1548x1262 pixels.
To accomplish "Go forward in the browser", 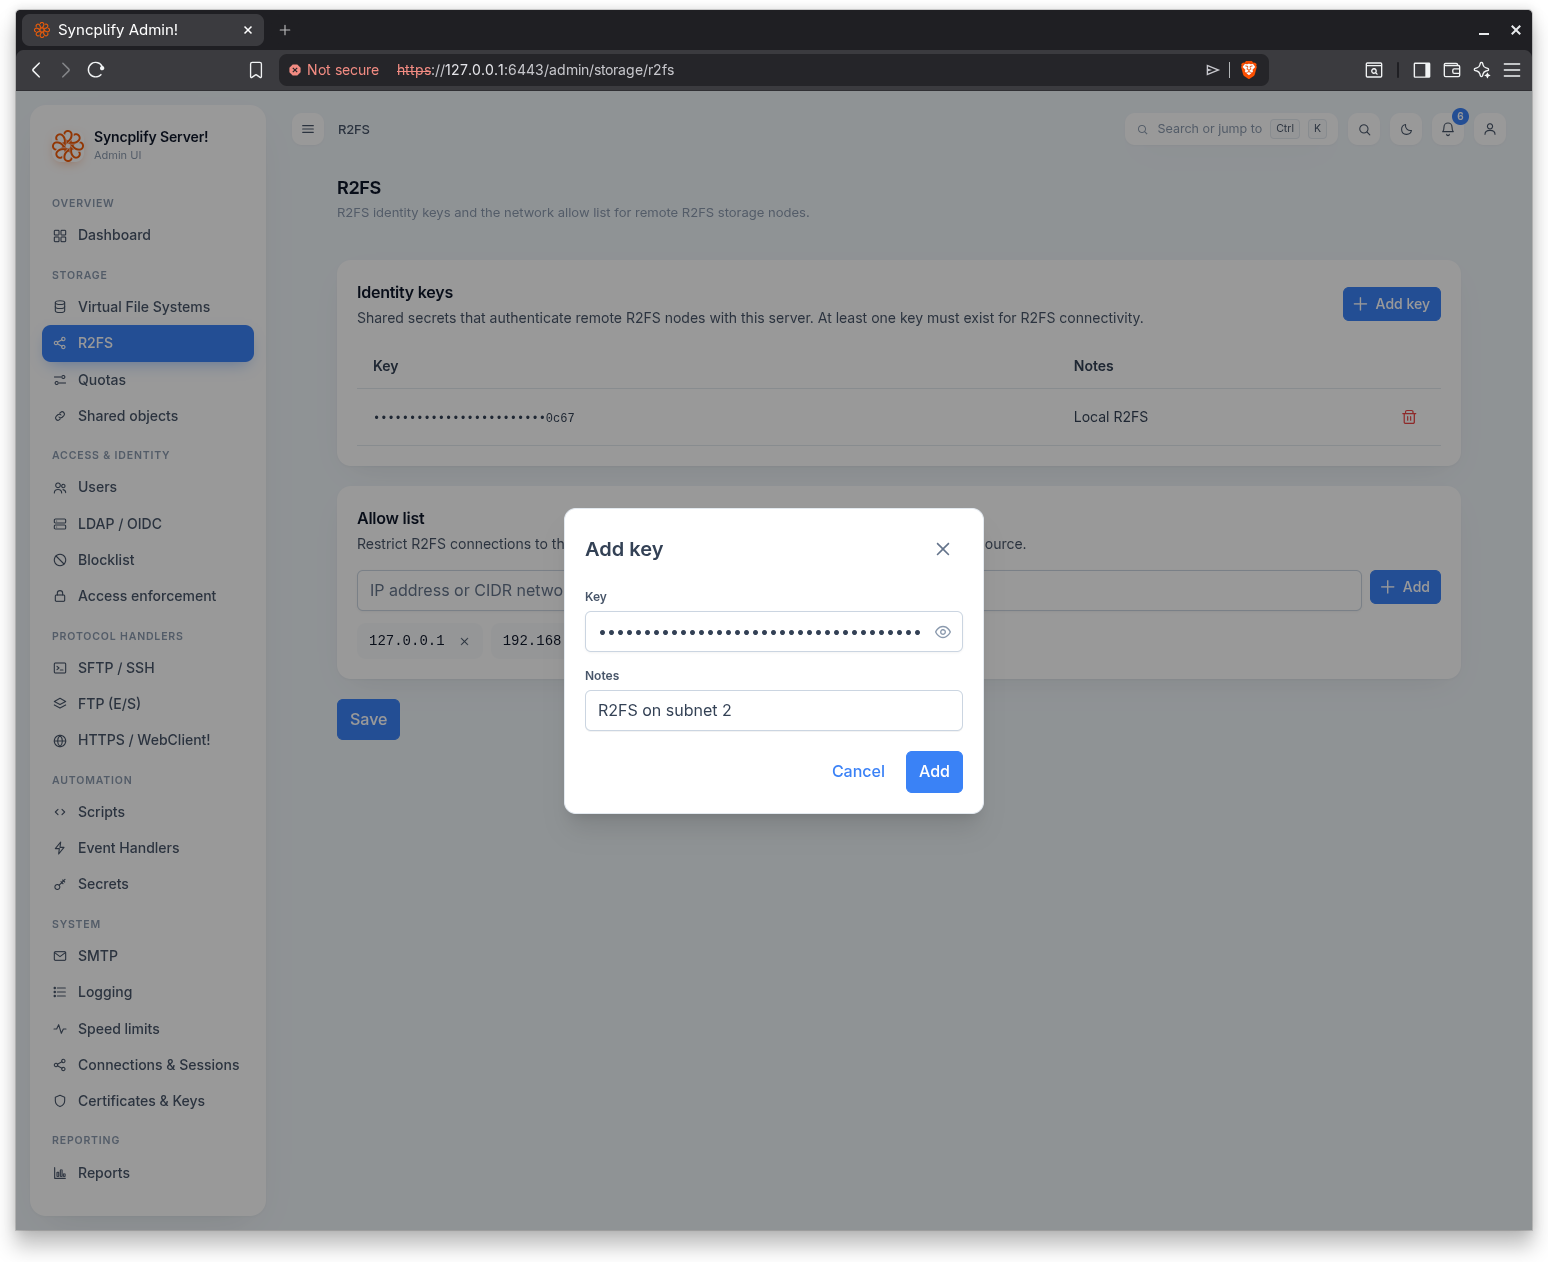I will tap(66, 70).
